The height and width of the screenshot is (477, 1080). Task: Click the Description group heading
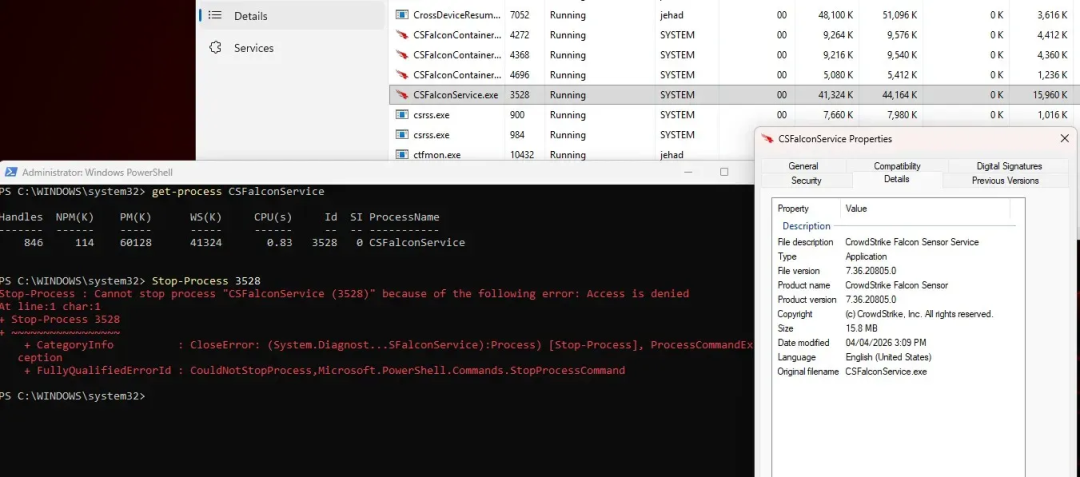[x=806, y=226]
